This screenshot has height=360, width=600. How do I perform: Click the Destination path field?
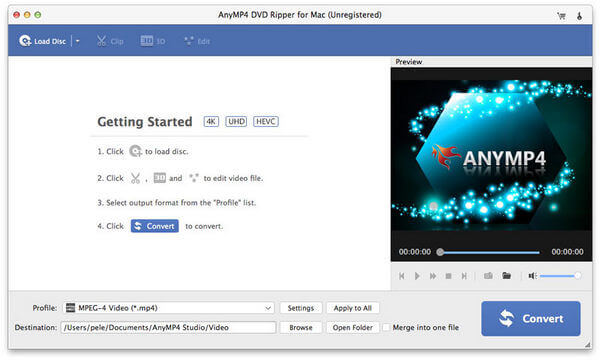(x=168, y=327)
